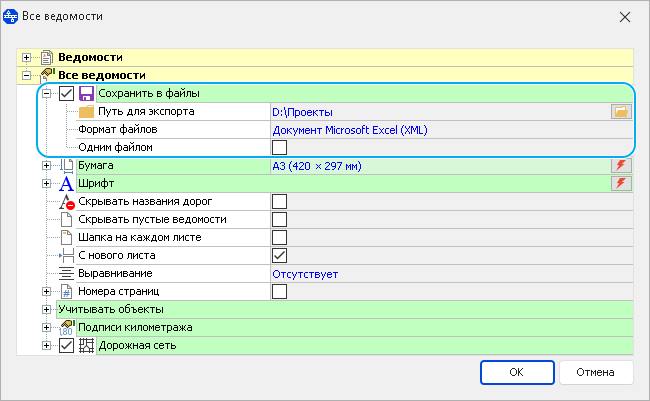Viewport: 650px width, 401px height.
Task: Click the Все ведомости tag icon
Action: pos(48,75)
